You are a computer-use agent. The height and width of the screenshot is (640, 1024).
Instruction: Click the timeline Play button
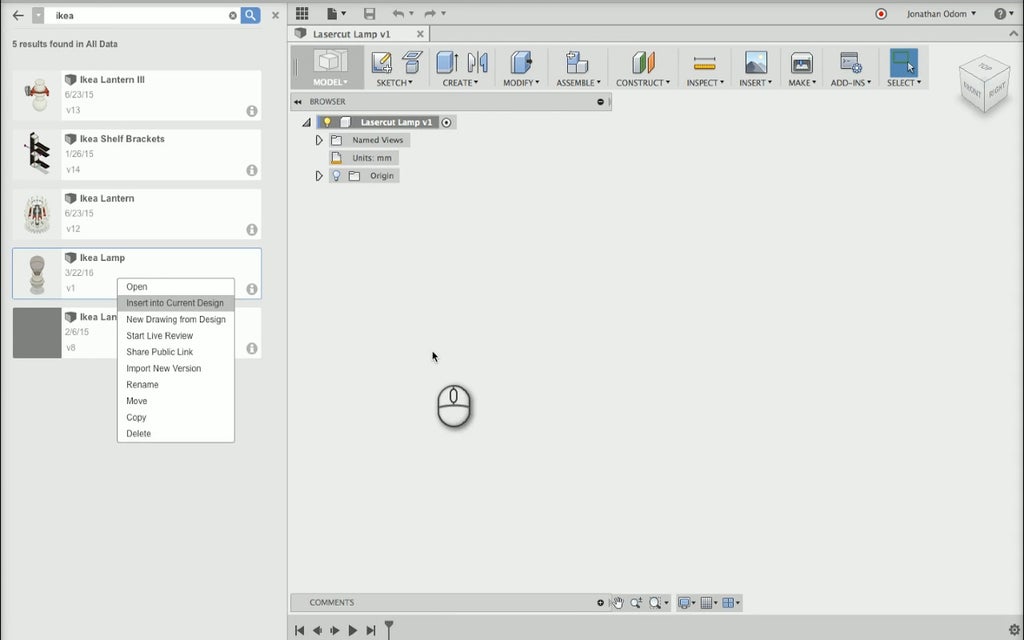353,630
